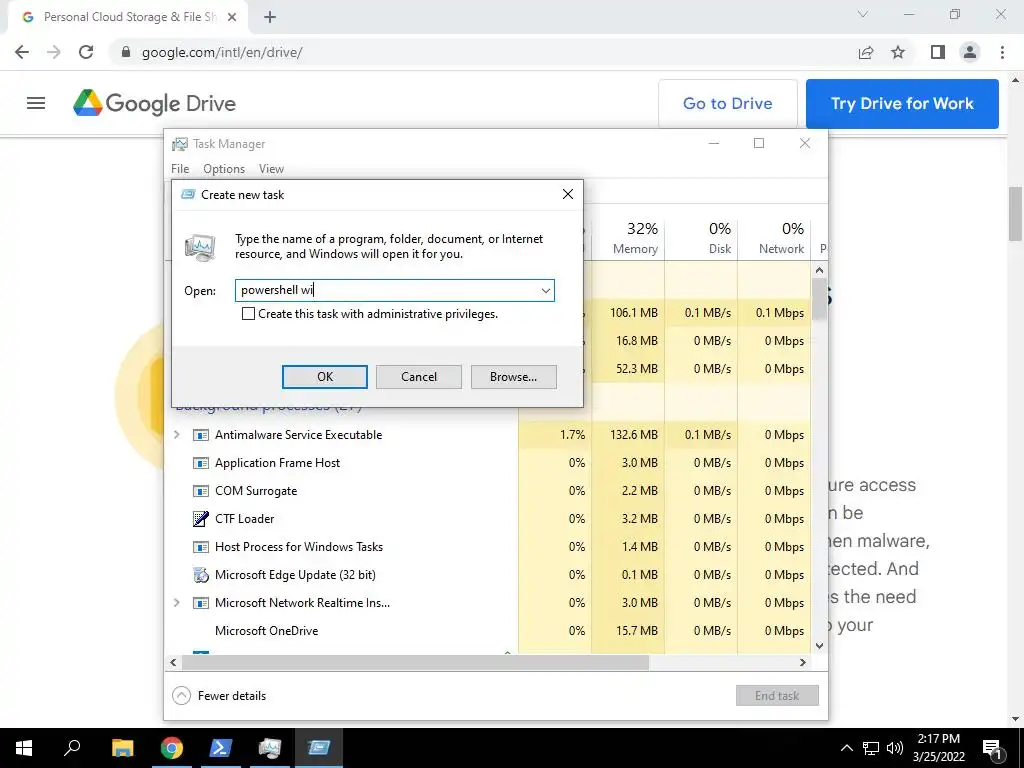Click network status tray icon
The height and width of the screenshot is (768, 1024).
pos(871,748)
